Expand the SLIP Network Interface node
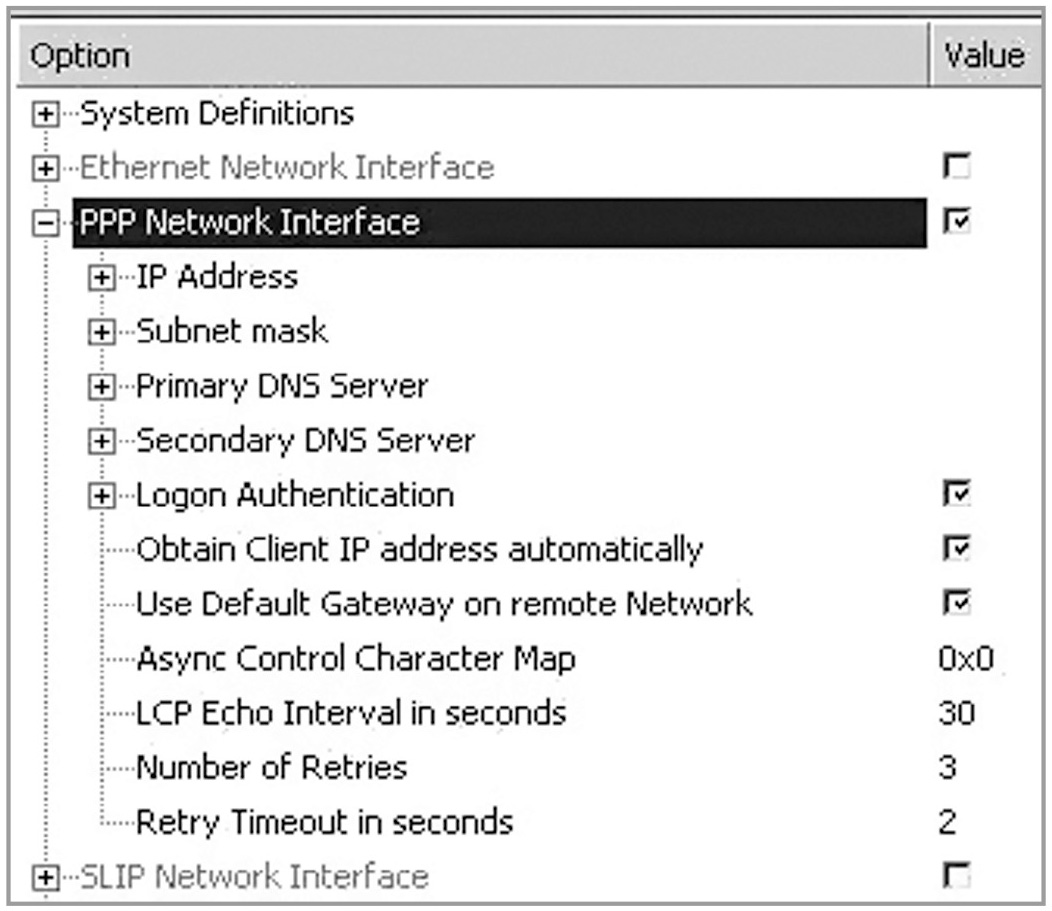The height and width of the screenshot is (911, 1052). pos(44,878)
